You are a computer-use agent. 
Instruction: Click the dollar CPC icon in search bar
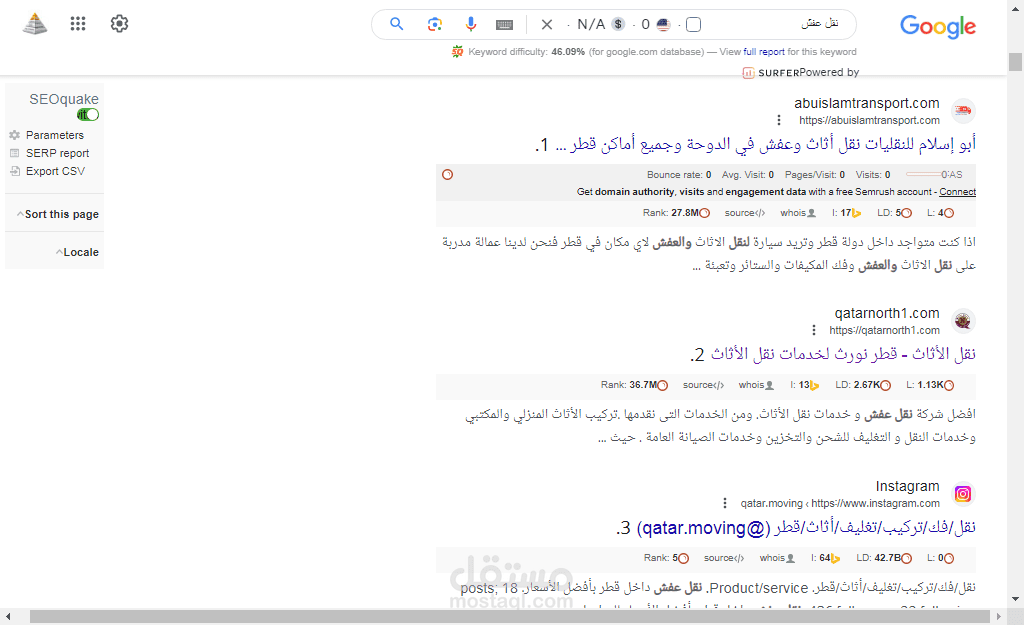point(618,25)
